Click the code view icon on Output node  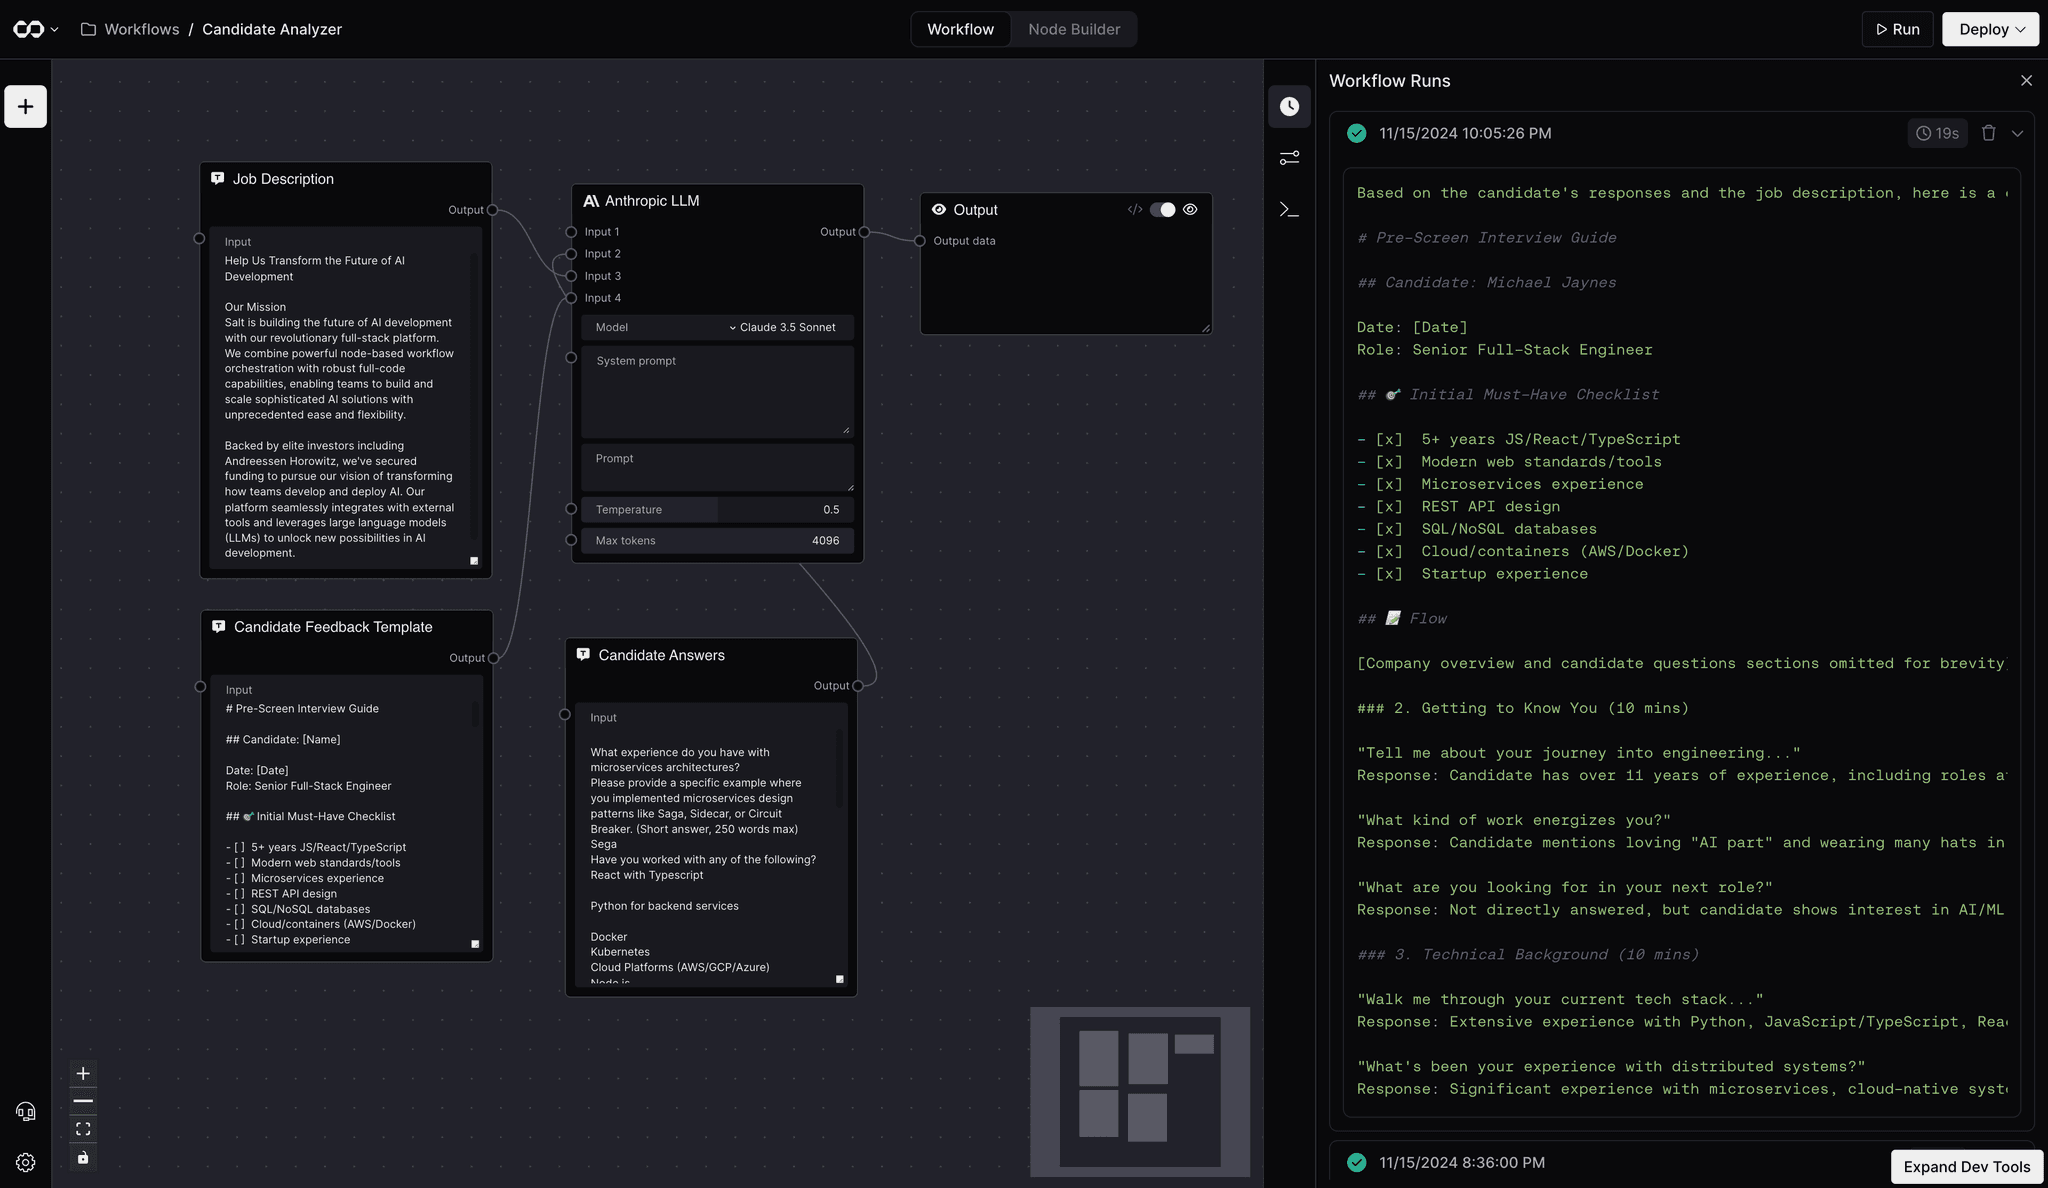tap(1135, 209)
